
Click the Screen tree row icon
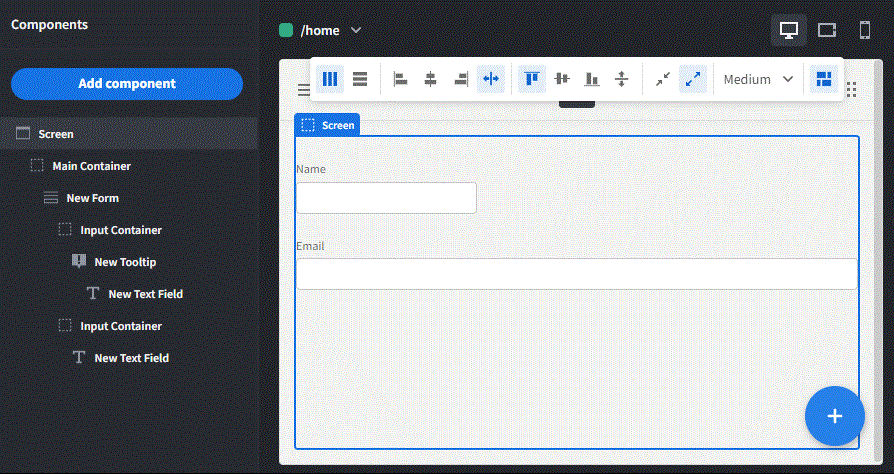[x=23, y=134]
